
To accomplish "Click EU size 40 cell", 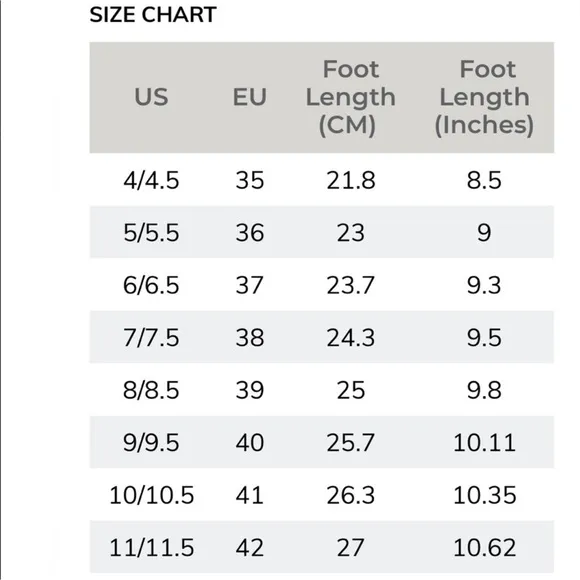I will (250, 443).
